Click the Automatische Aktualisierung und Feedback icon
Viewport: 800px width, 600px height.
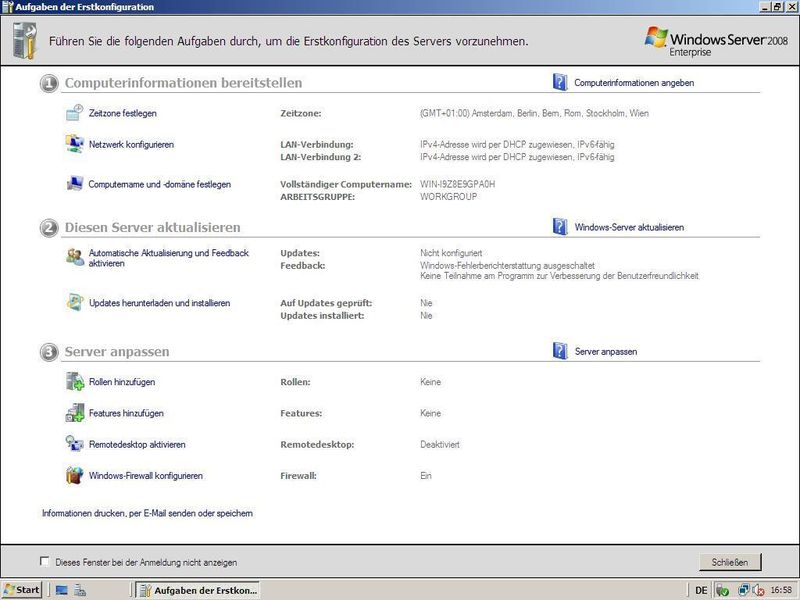point(75,257)
